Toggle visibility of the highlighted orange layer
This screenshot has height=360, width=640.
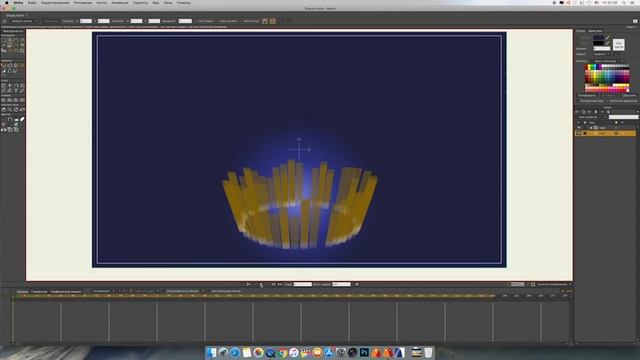(578, 133)
